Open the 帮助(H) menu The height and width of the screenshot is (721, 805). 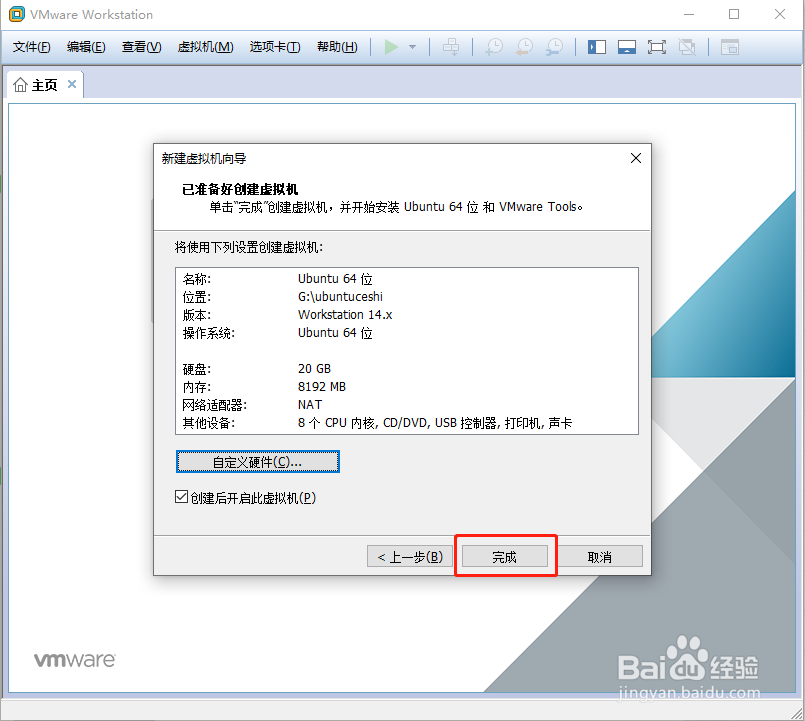click(x=337, y=47)
